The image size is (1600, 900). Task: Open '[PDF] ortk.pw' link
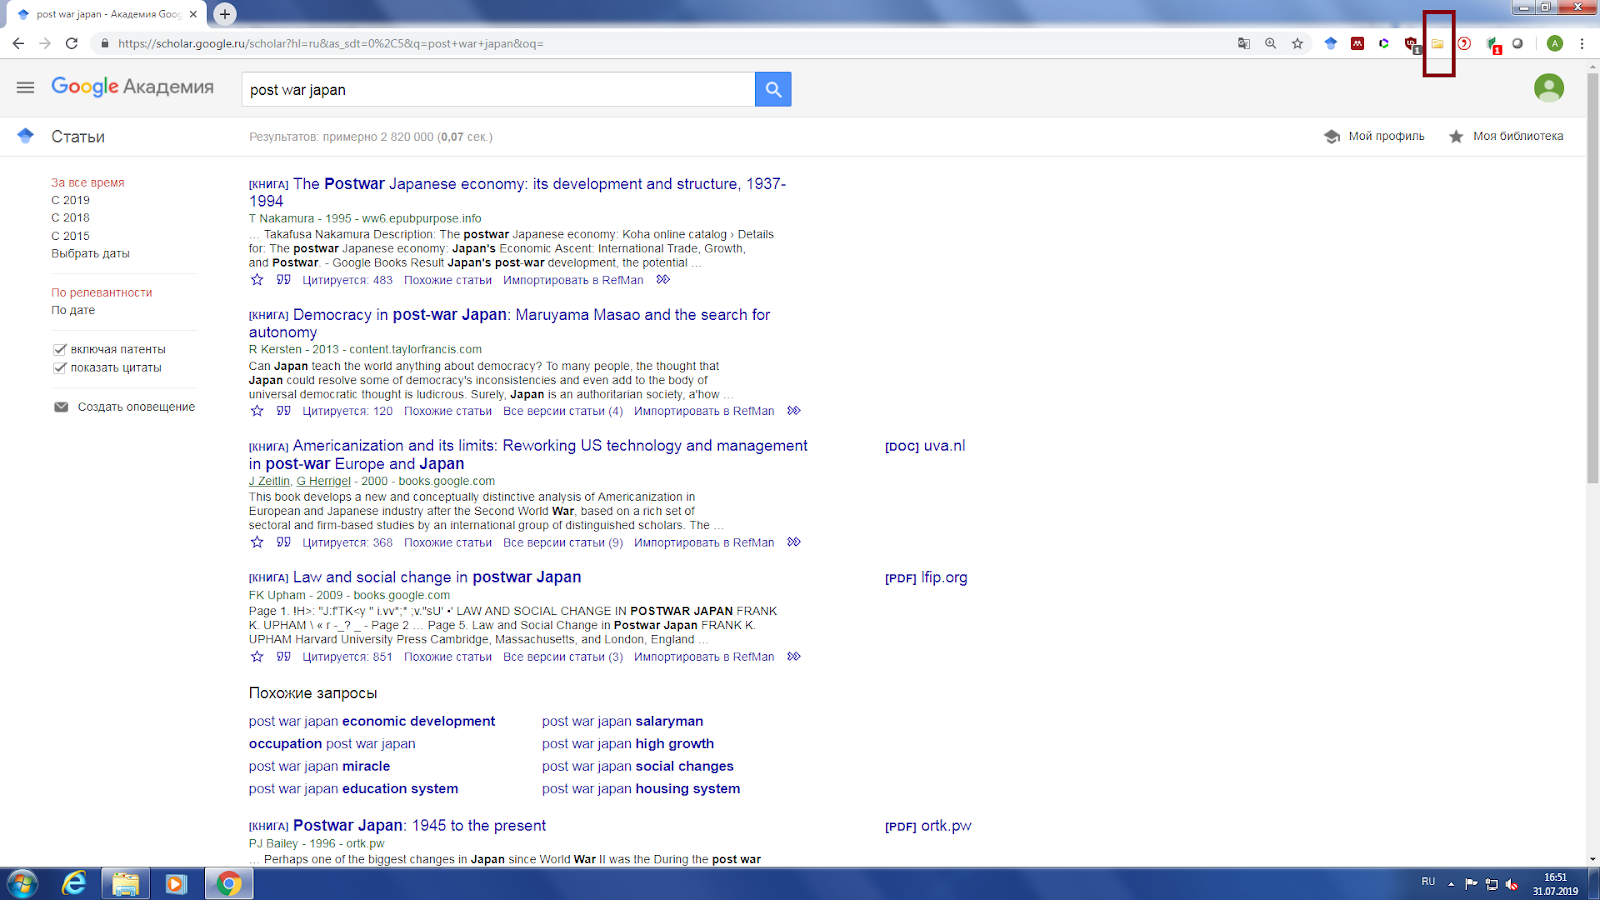[928, 826]
